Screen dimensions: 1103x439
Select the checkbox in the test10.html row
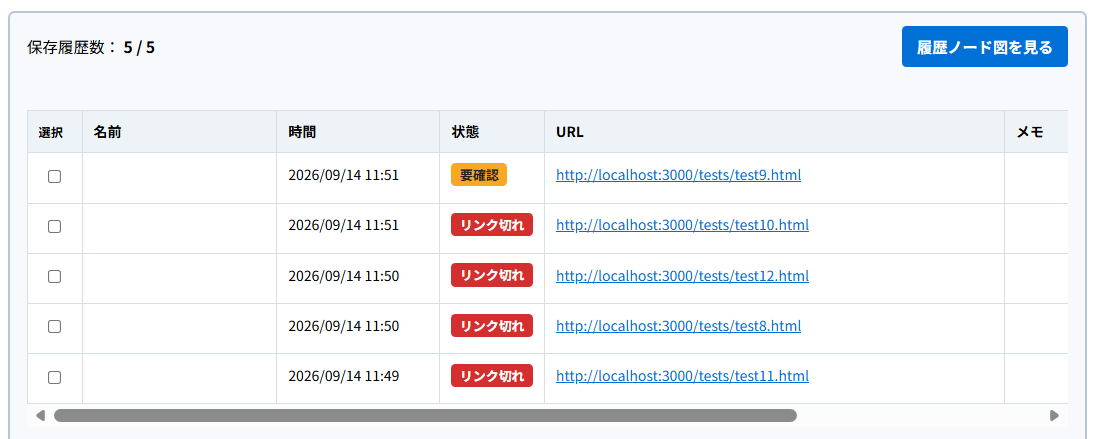[54, 227]
